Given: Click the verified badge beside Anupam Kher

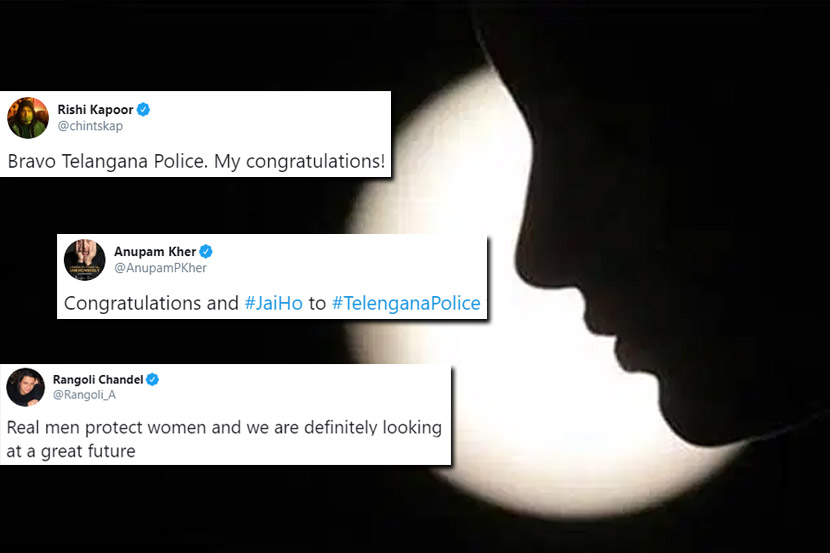Looking at the screenshot, I should coord(206,251).
